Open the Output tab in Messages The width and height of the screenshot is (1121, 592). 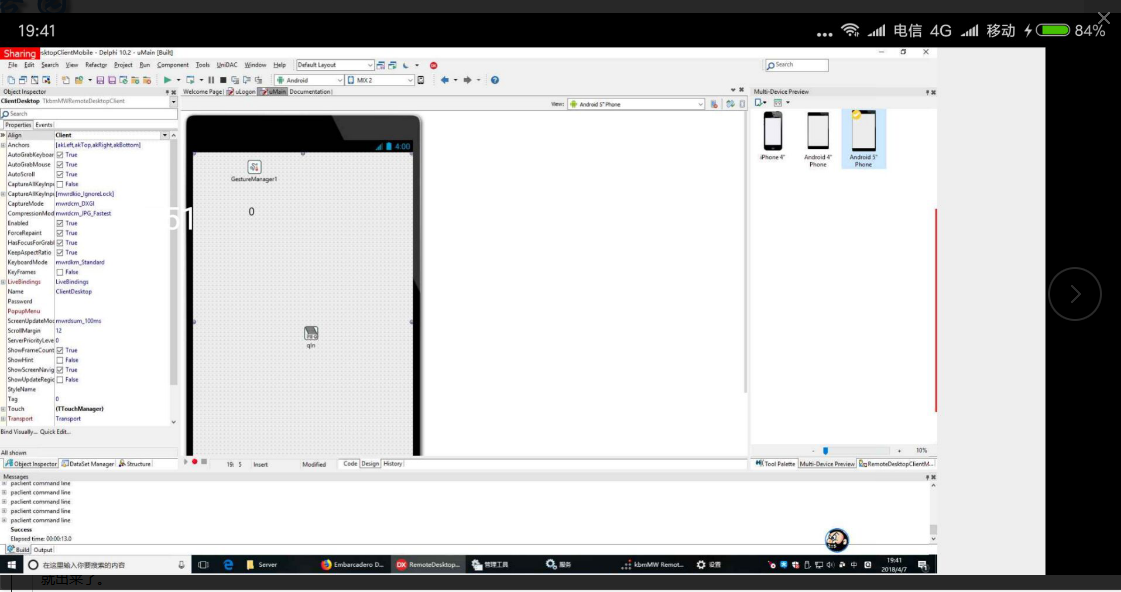point(43,550)
